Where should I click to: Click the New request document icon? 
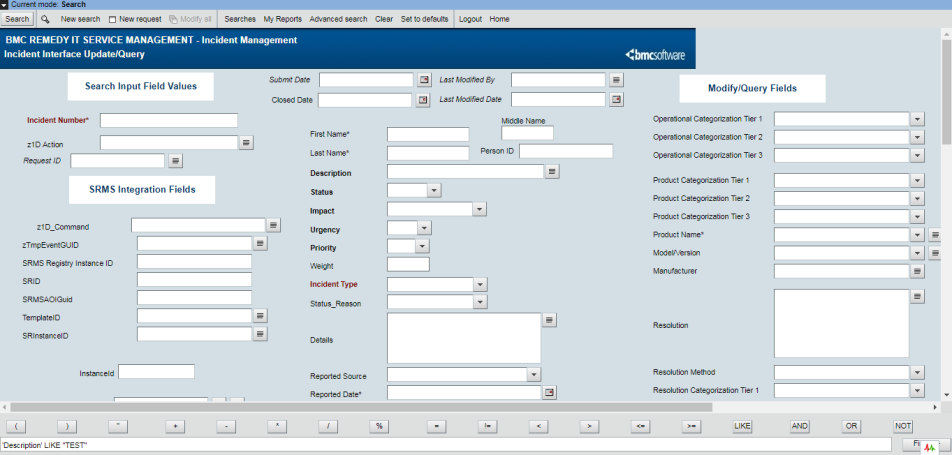[x=112, y=19]
